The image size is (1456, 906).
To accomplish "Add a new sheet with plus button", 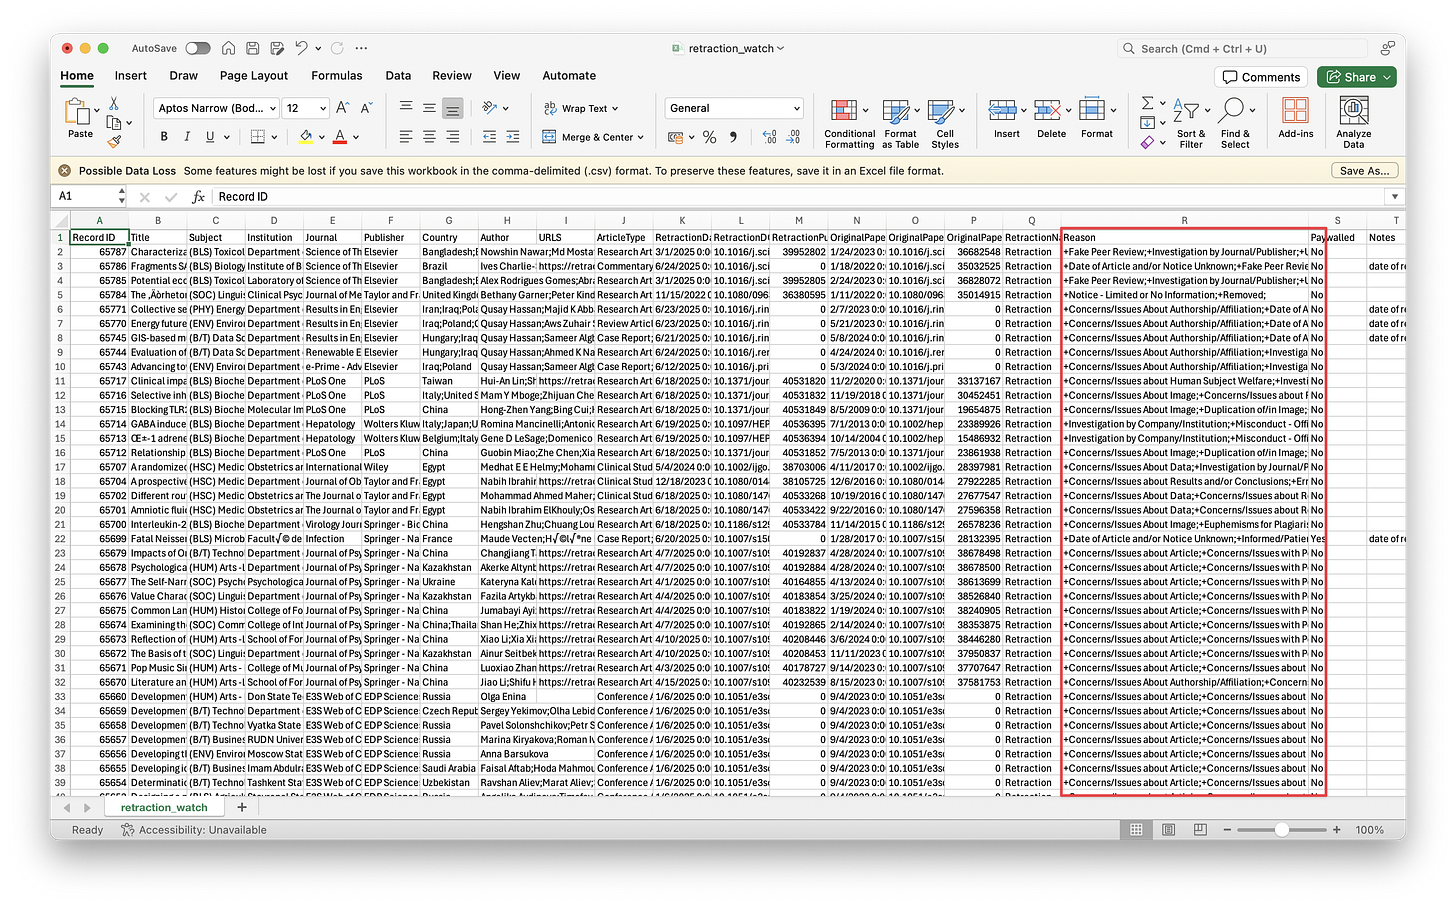I will [241, 807].
